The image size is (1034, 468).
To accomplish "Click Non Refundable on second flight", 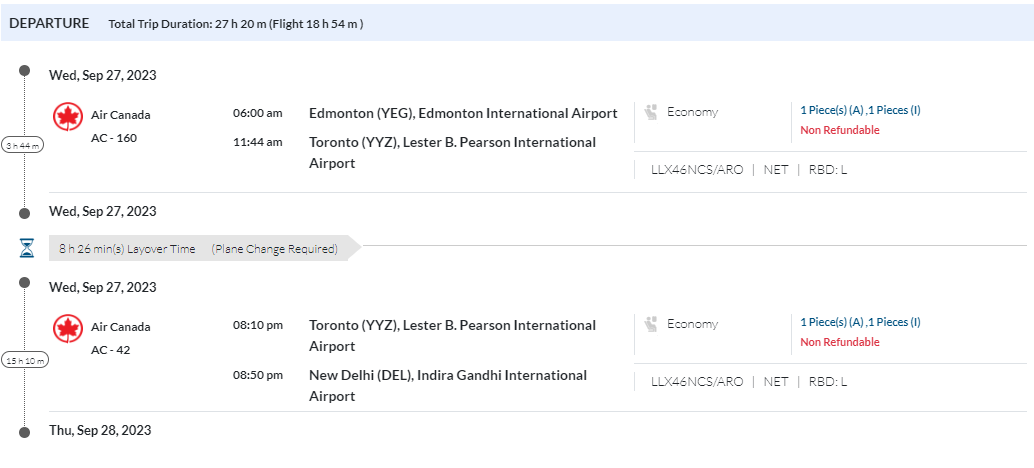I will [840, 342].
